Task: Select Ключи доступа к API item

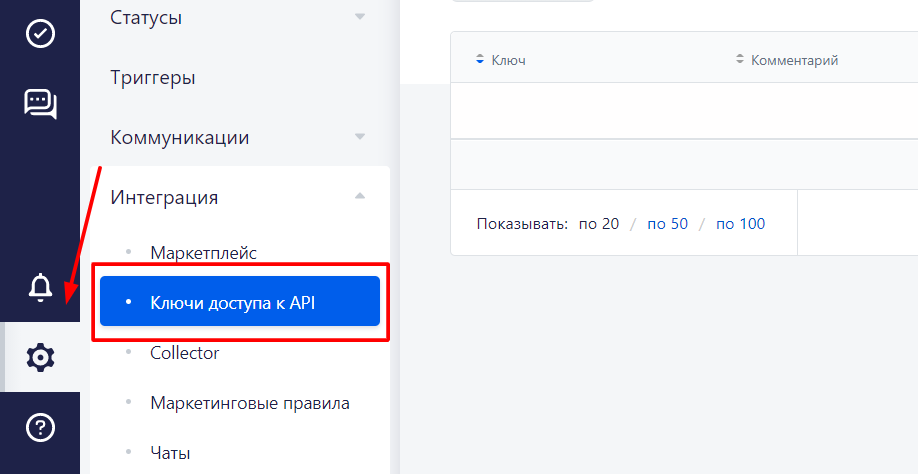Action: [x=233, y=301]
